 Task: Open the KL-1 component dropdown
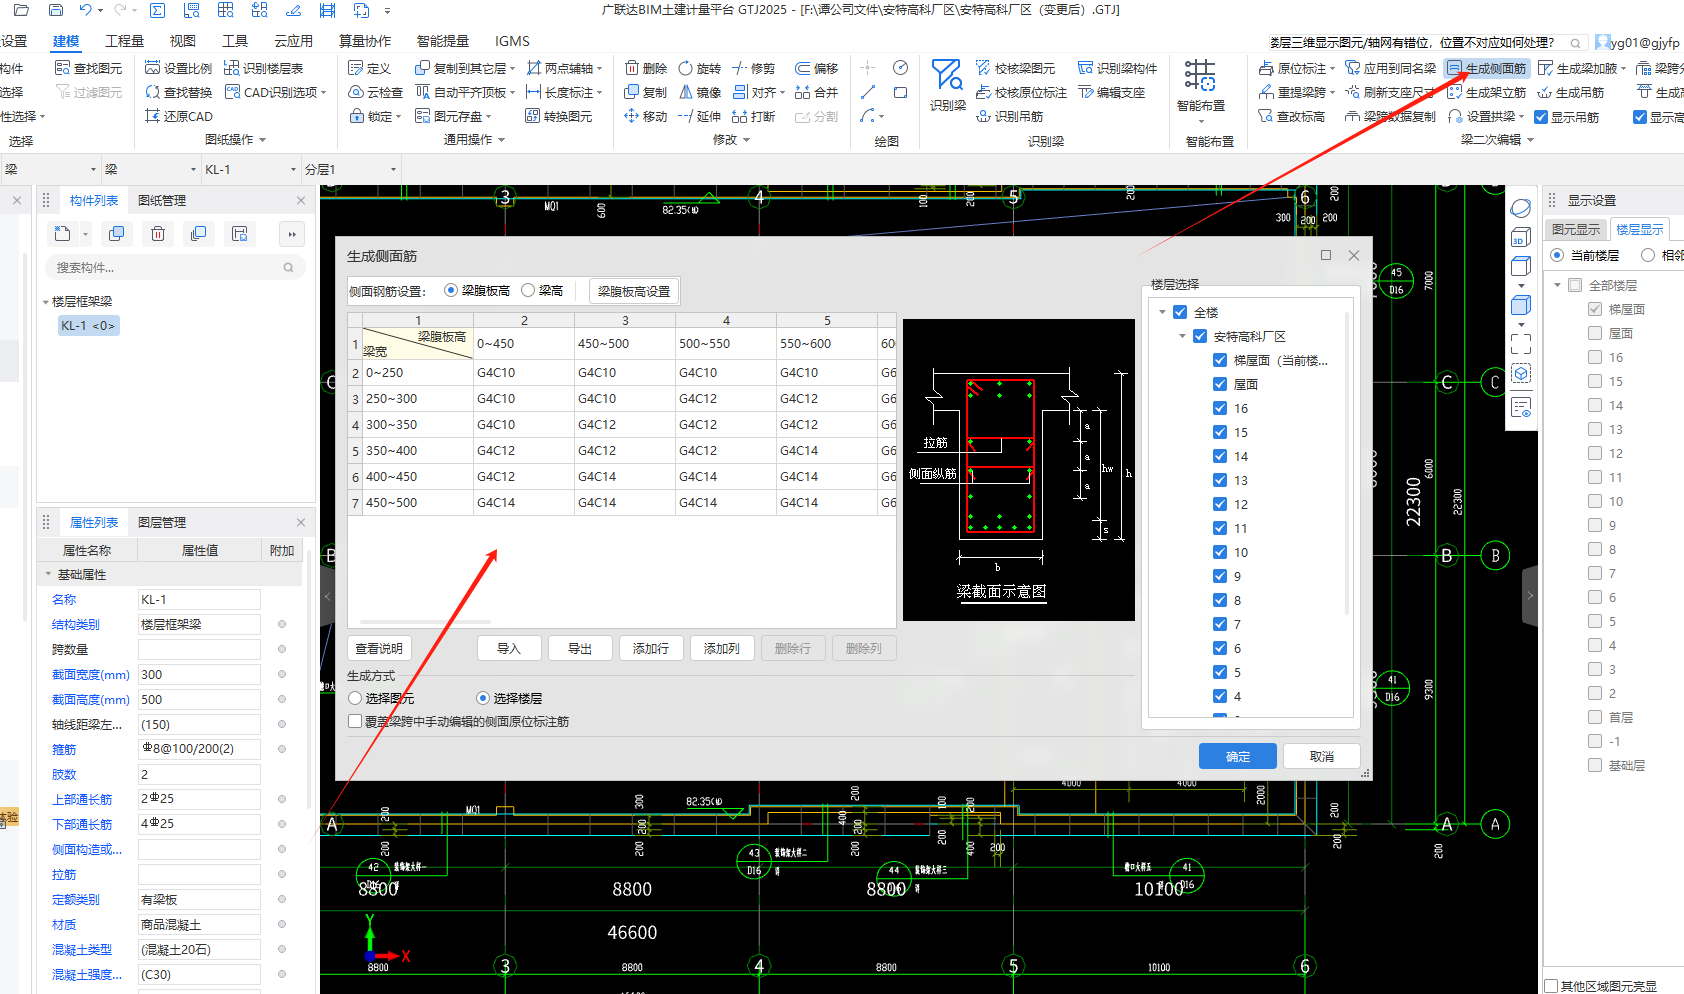click(293, 170)
